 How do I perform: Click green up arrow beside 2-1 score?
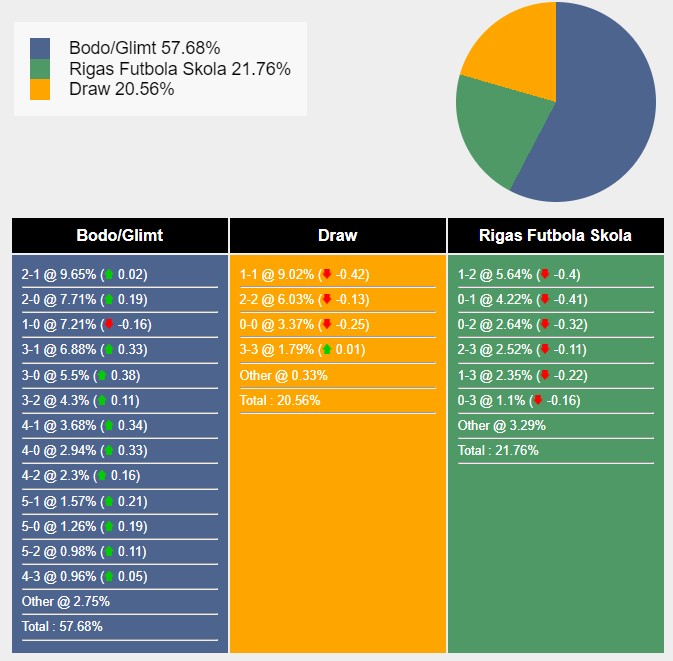pos(109,274)
